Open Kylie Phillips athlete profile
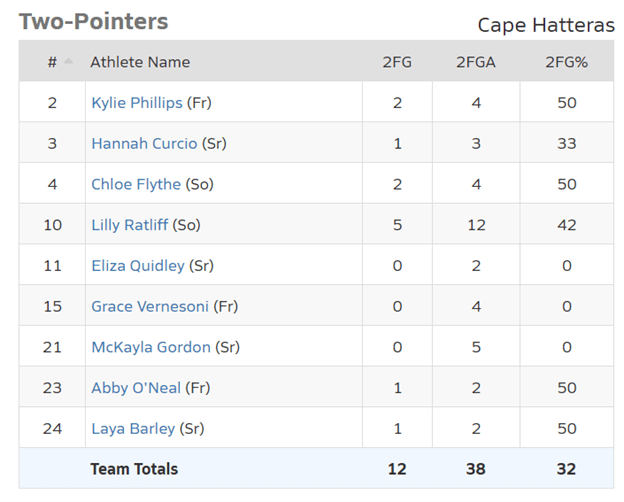 [x=137, y=103]
